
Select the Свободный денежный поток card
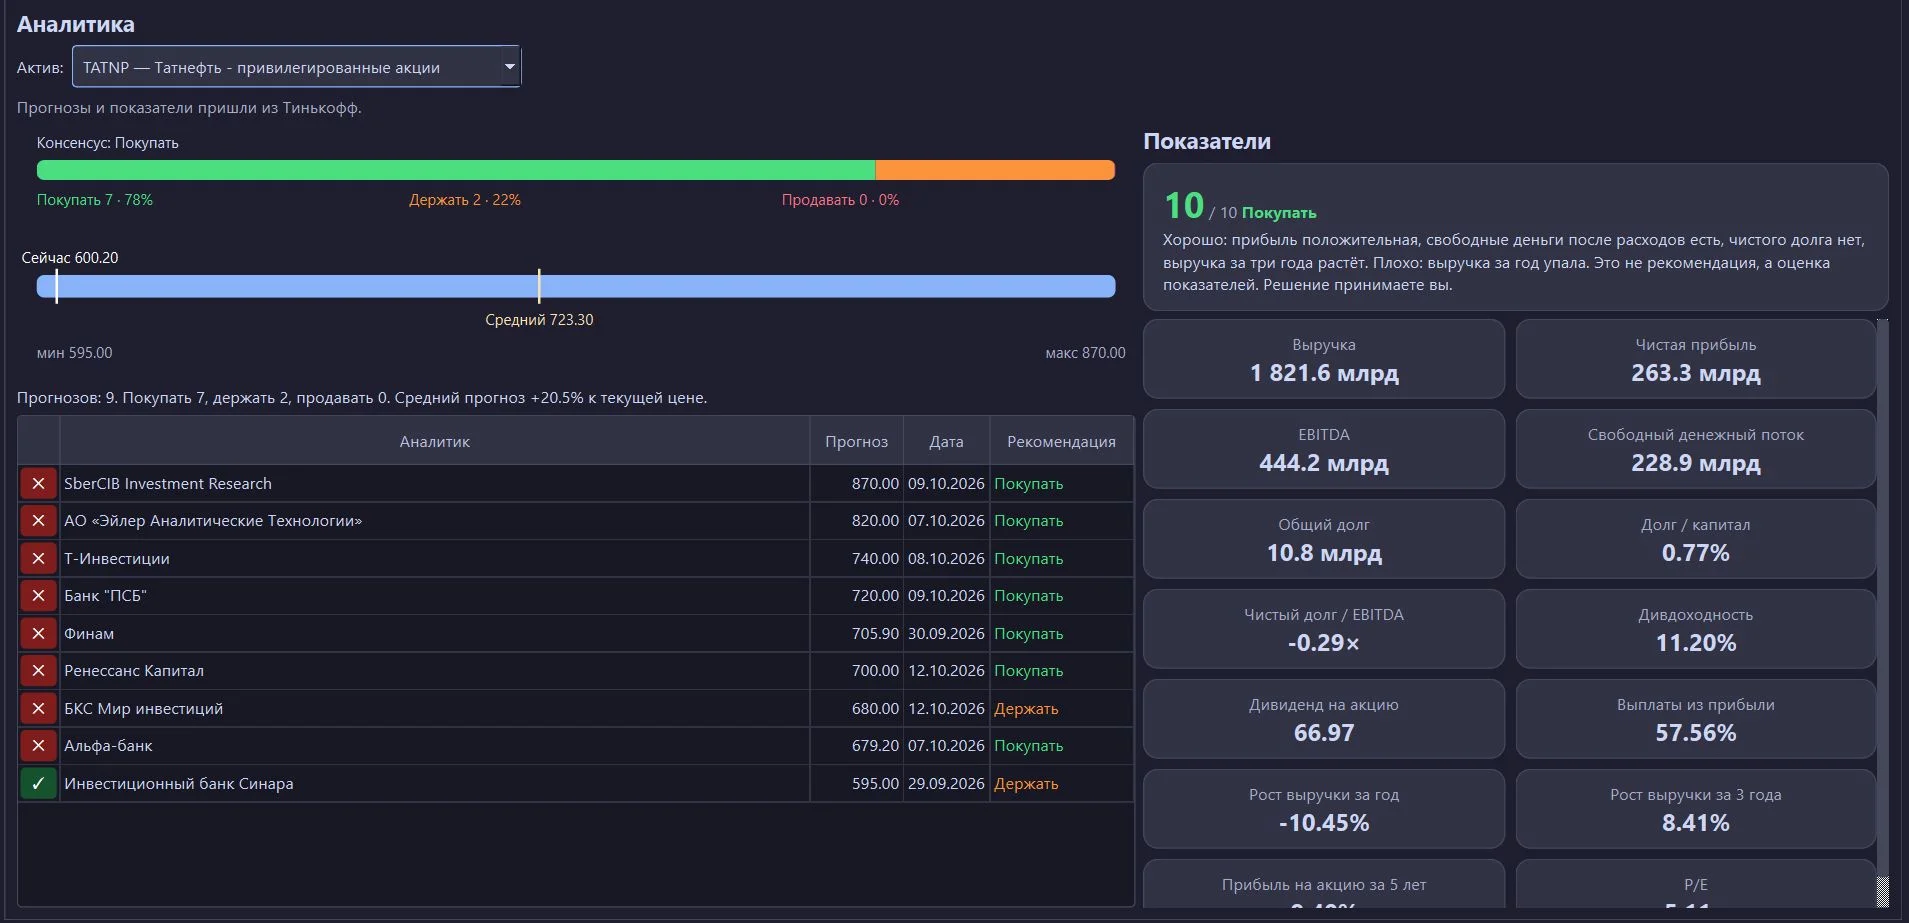(1696, 449)
